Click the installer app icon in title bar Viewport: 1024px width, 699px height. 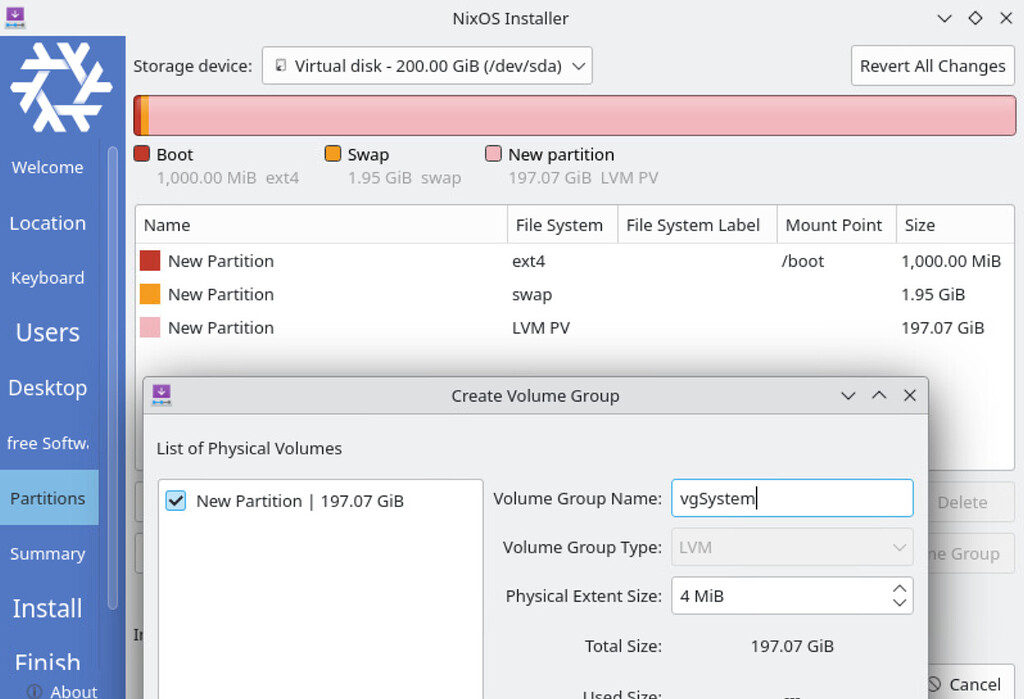pos(15,18)
